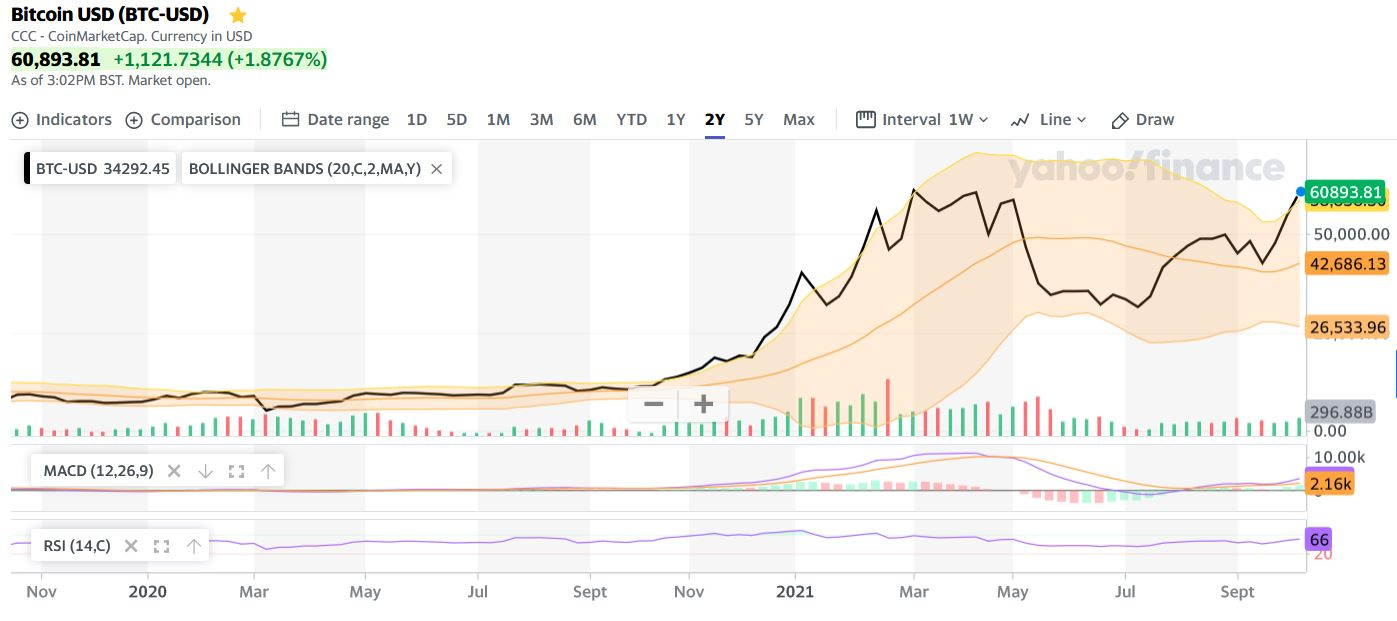Click the lower band value 26,533.96
Image resolution: width=1397 pixels, height=621 pixels.
[x=1348, y=327]
